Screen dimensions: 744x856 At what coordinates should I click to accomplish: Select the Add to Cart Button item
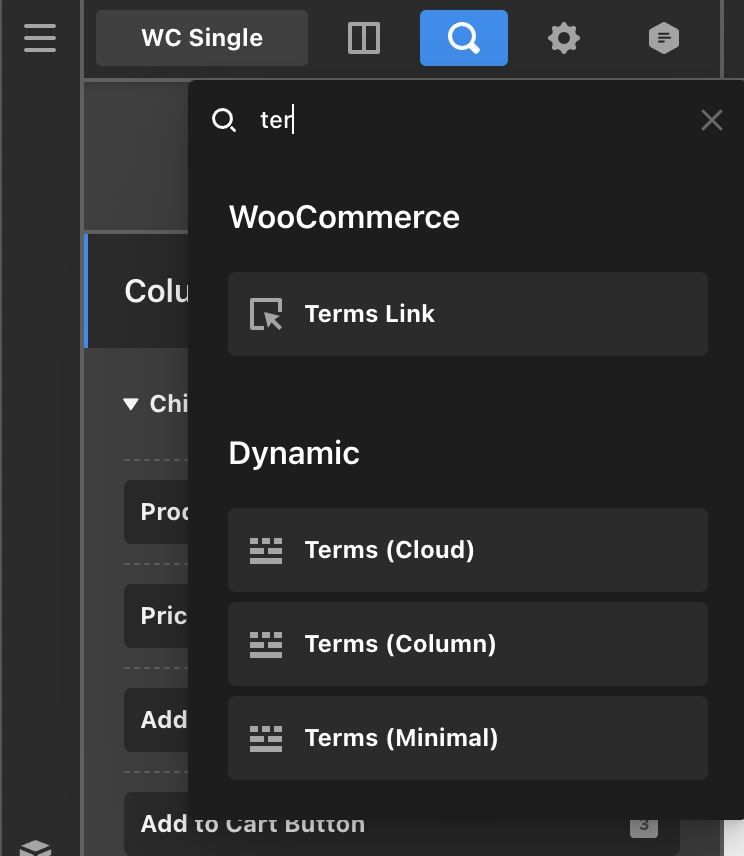pyautogui.click(x=402, y=823)
